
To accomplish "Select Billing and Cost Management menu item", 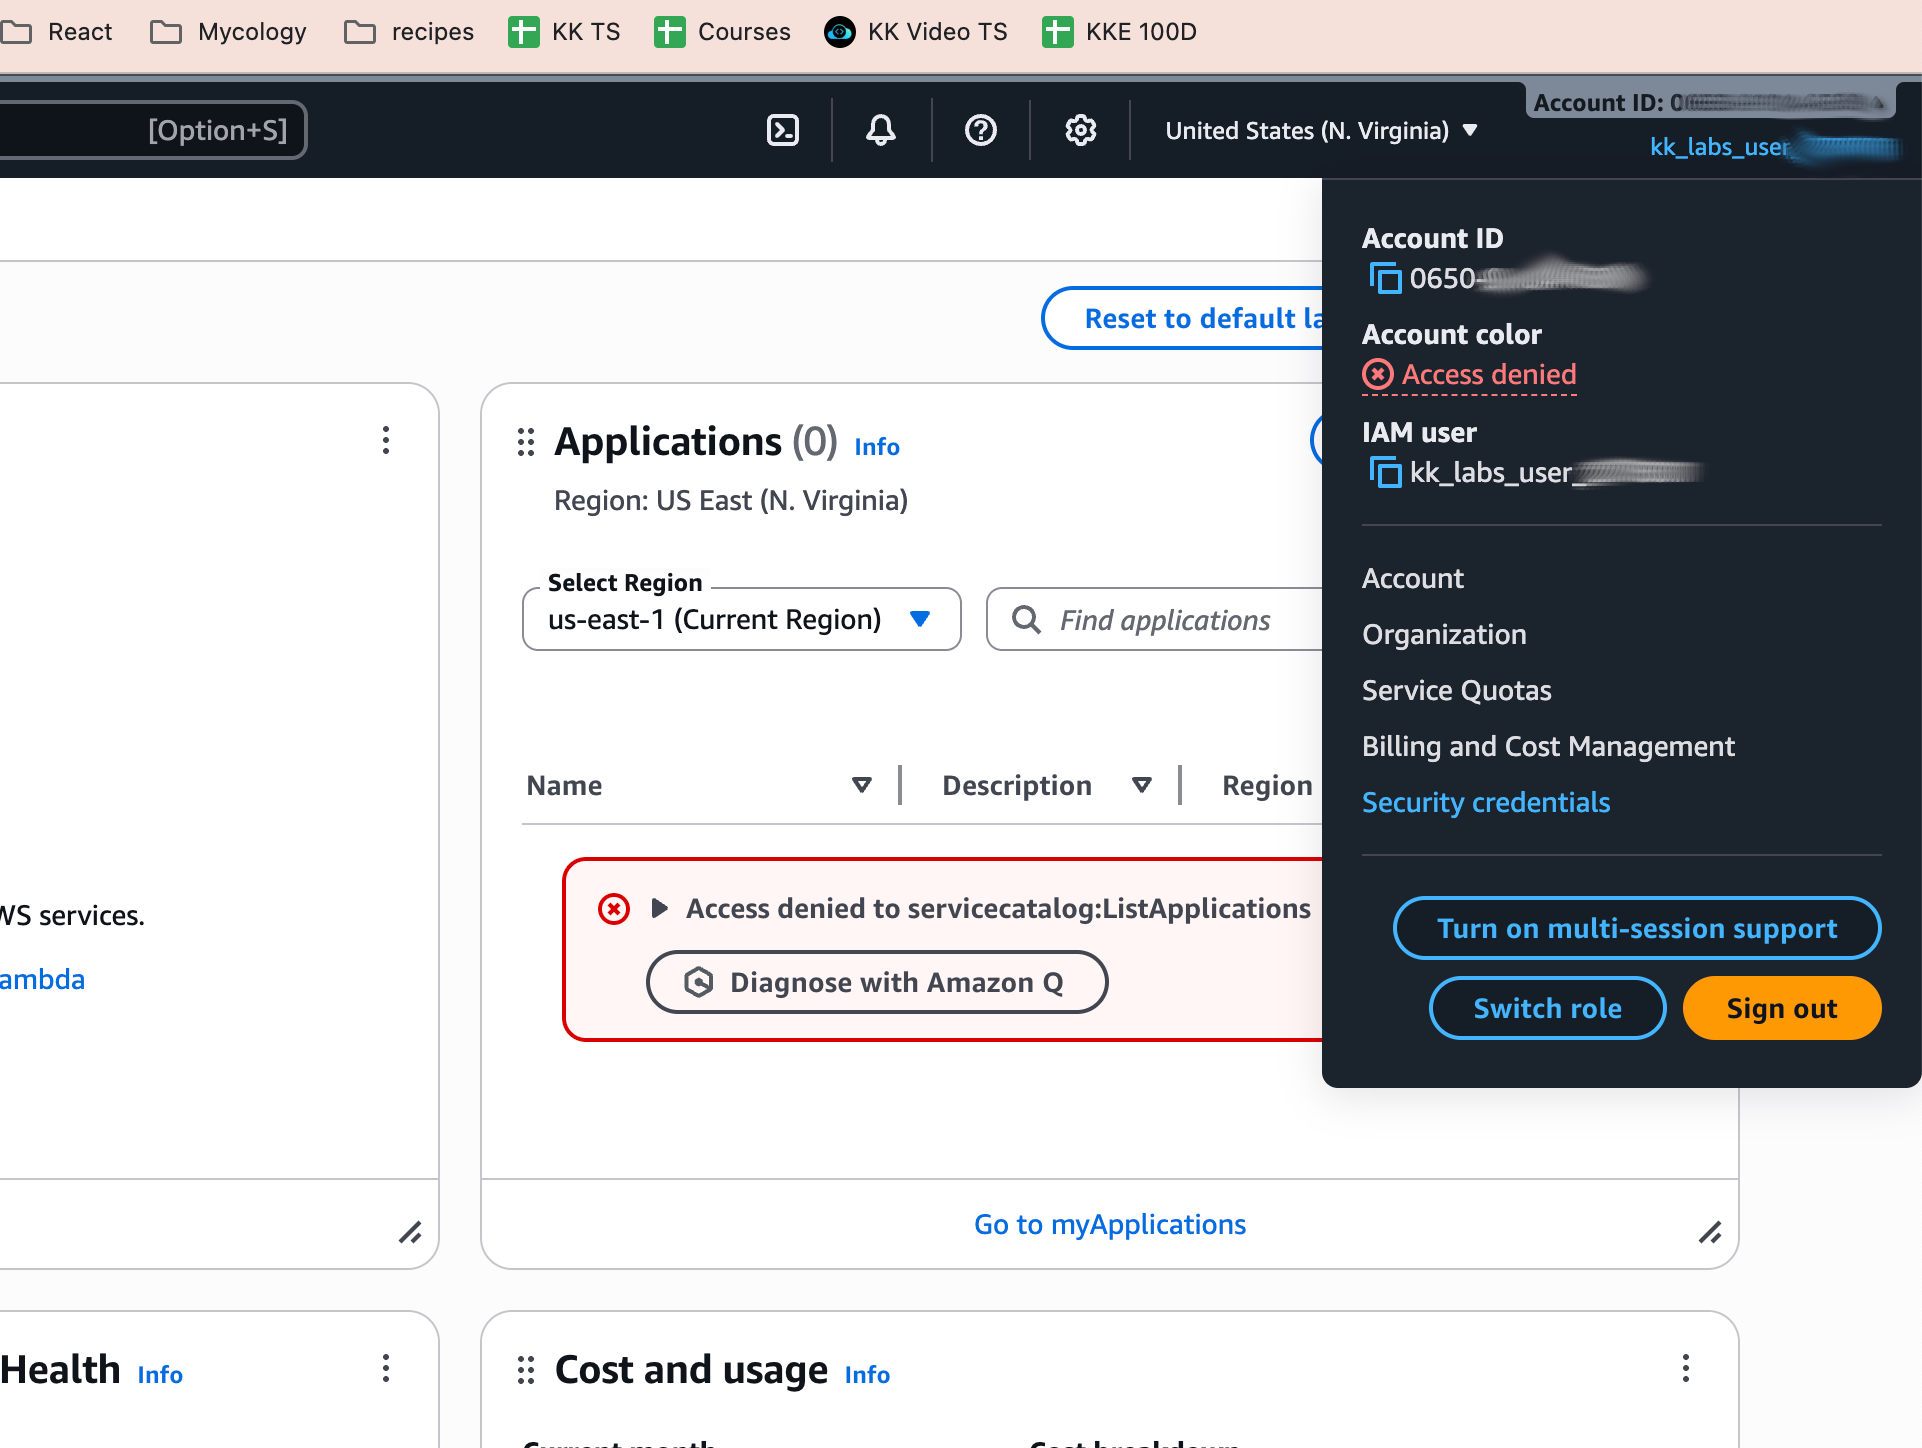I will pos(1548,746).
